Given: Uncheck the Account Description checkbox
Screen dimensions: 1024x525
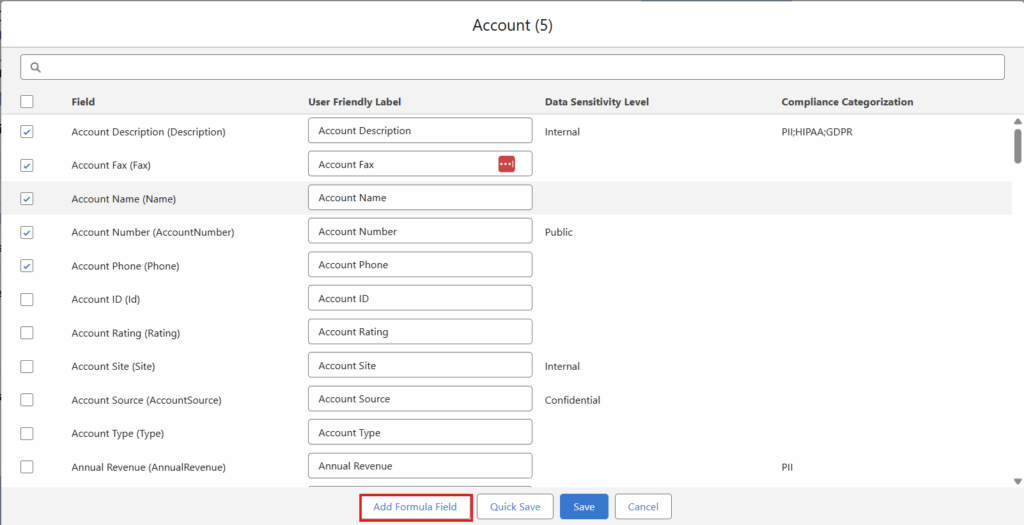Looking at the screenshot, I should coord(27,132).
